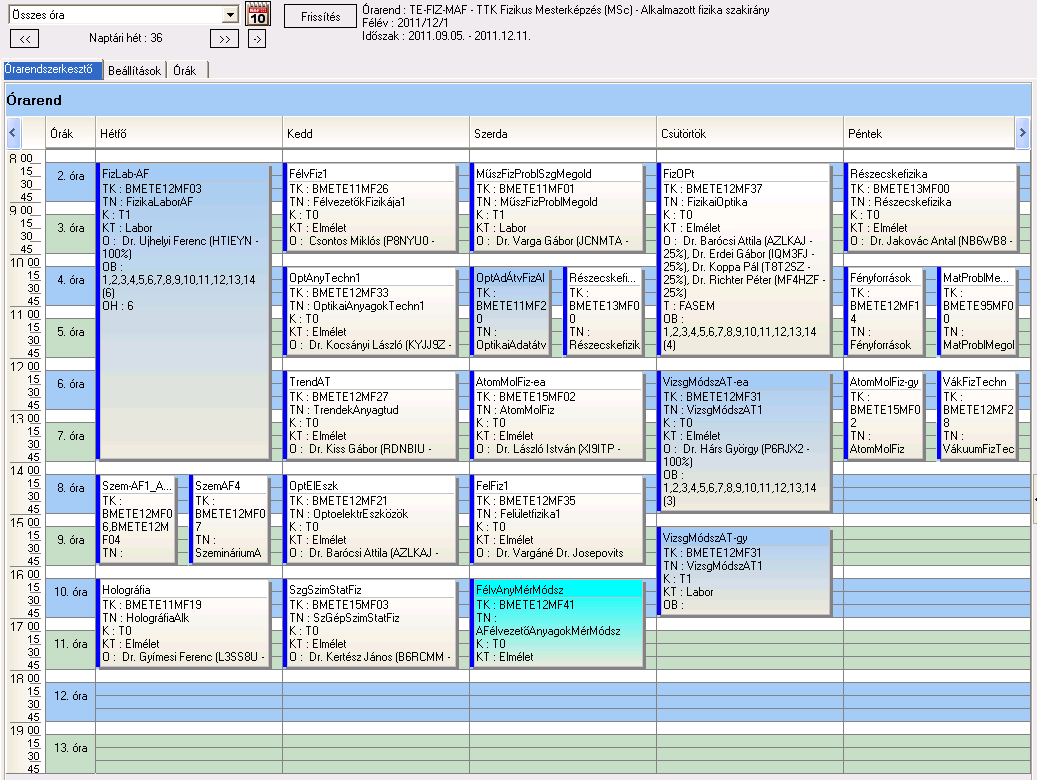Viewport: 1037px width, 780px height.
Task: Select the Csütörtök column header
Action: pos(750,134)
